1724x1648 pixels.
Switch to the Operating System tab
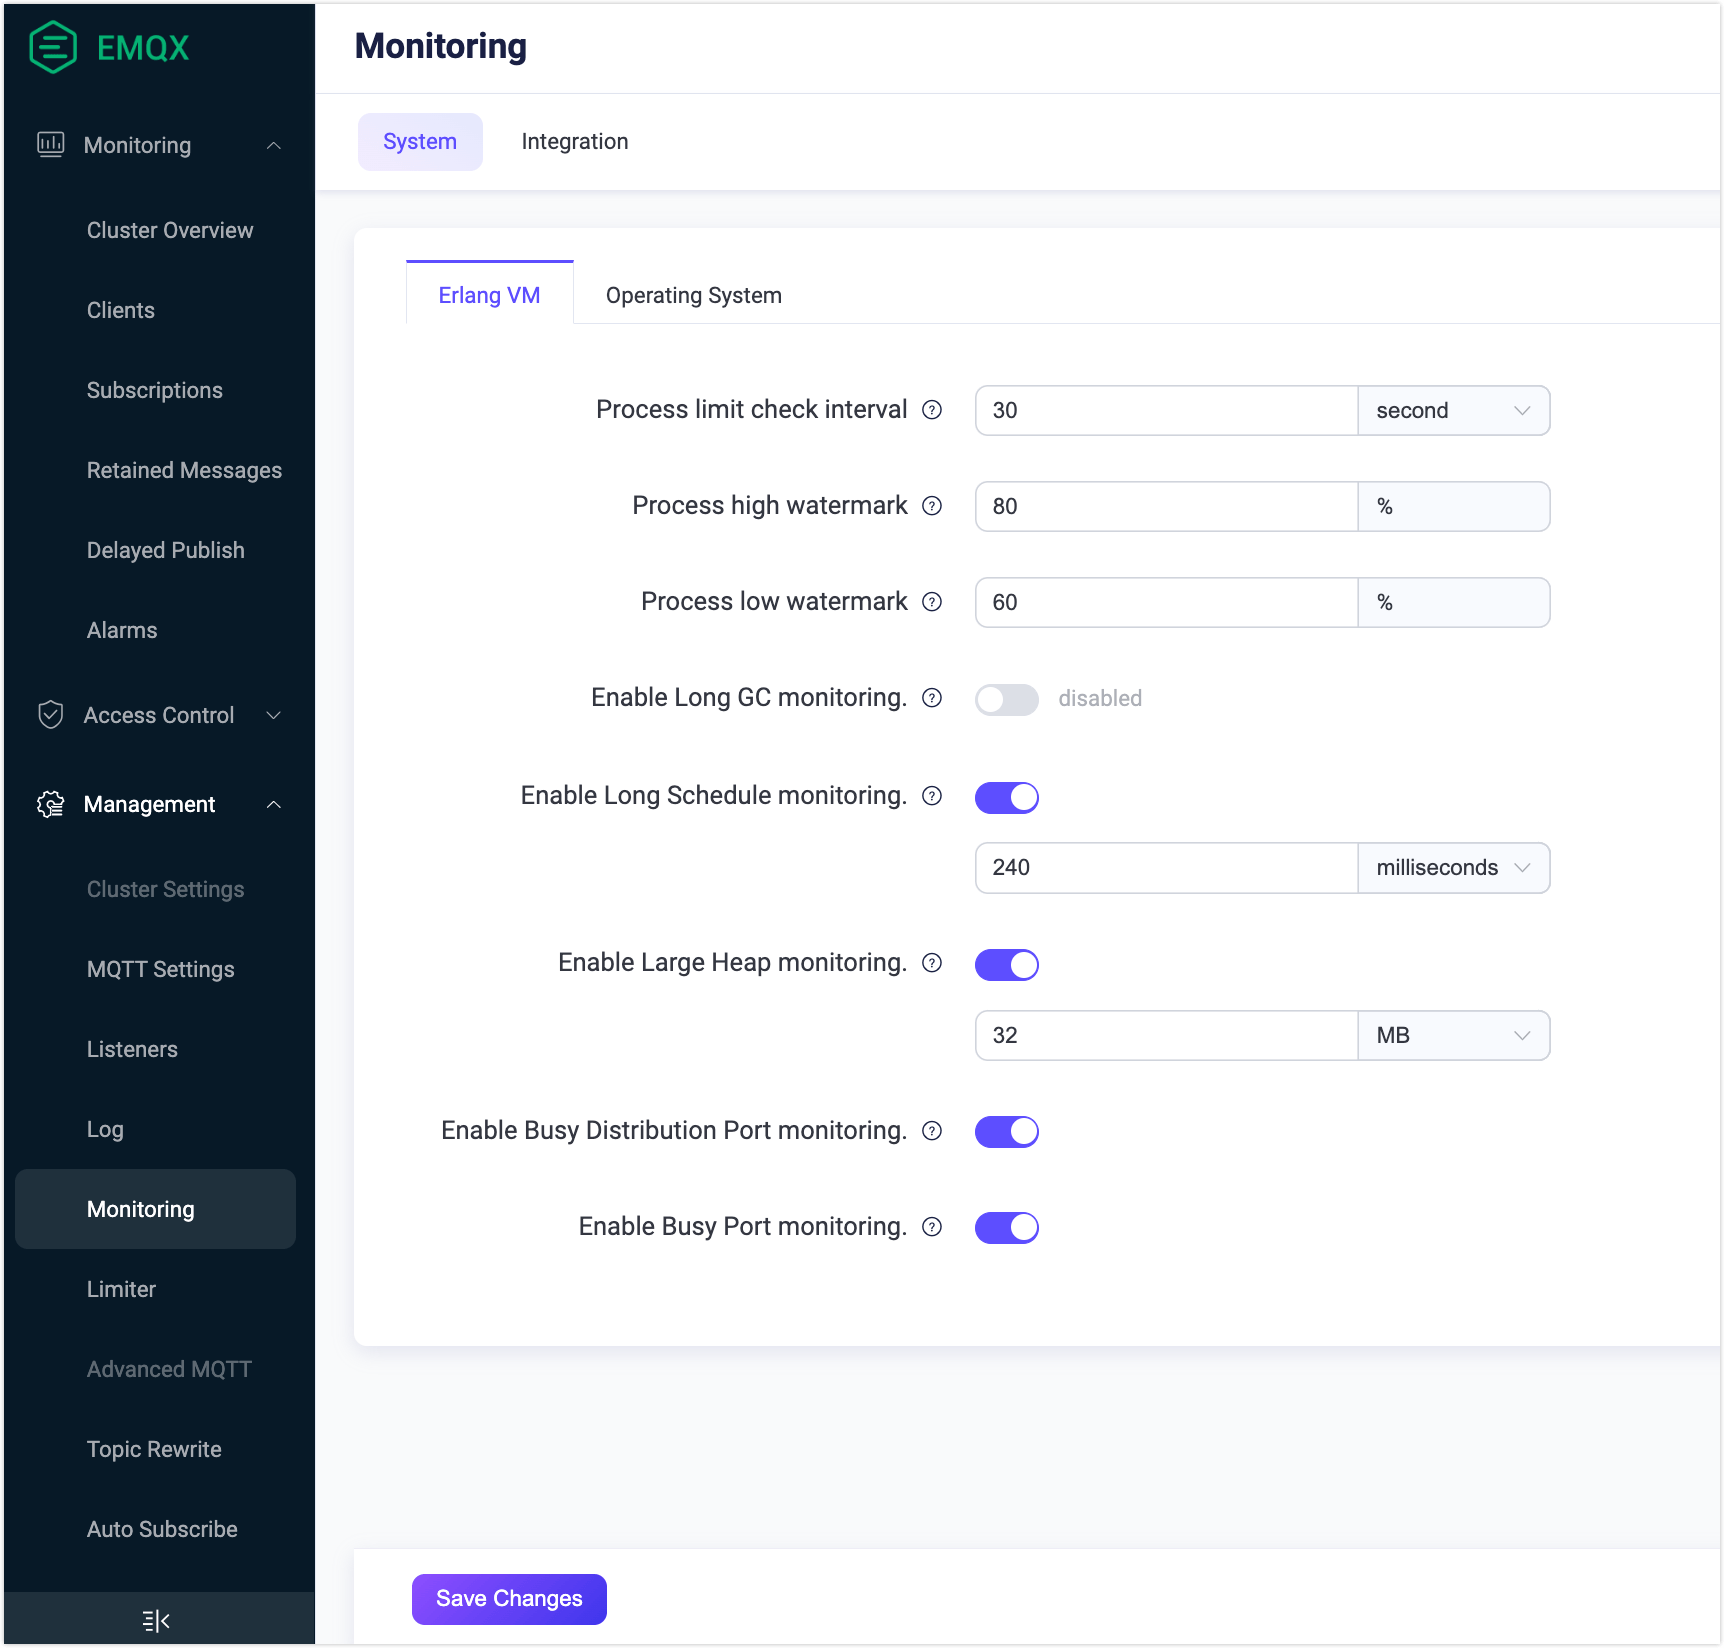click(693, 296)
